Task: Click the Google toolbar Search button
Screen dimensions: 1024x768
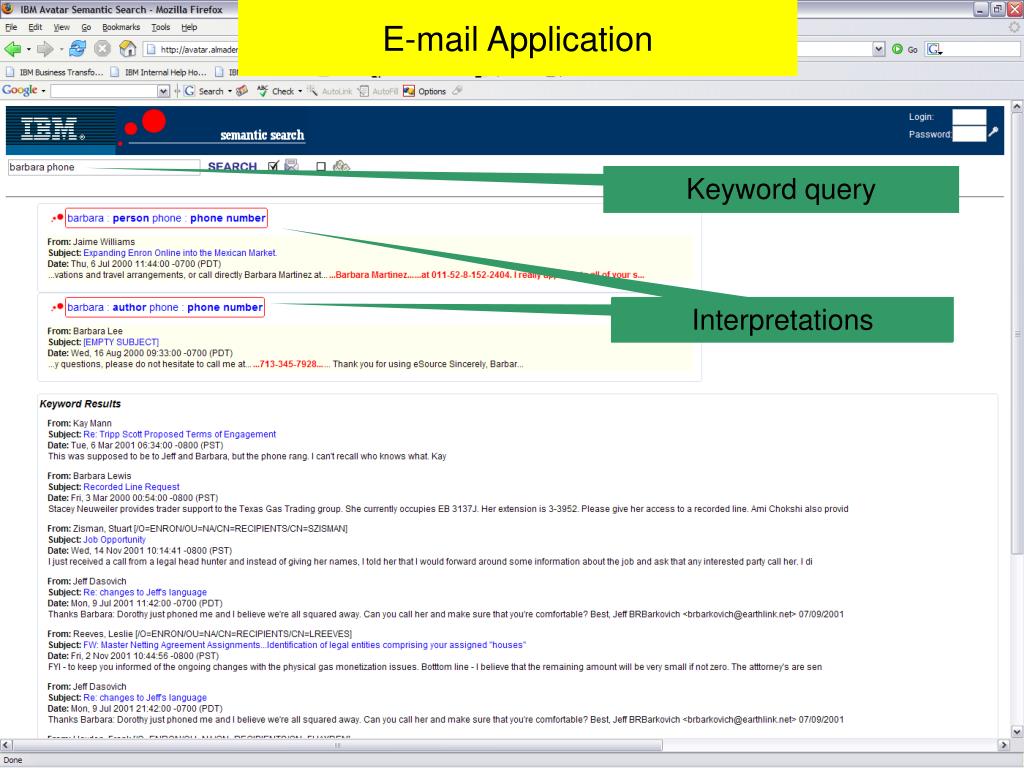Action: coord(204,91)
